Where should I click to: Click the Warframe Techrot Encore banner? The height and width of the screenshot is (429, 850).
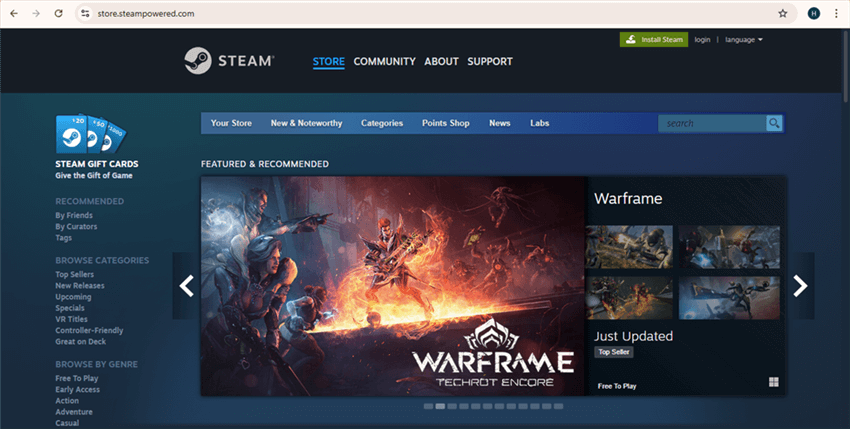click(394, 286)
